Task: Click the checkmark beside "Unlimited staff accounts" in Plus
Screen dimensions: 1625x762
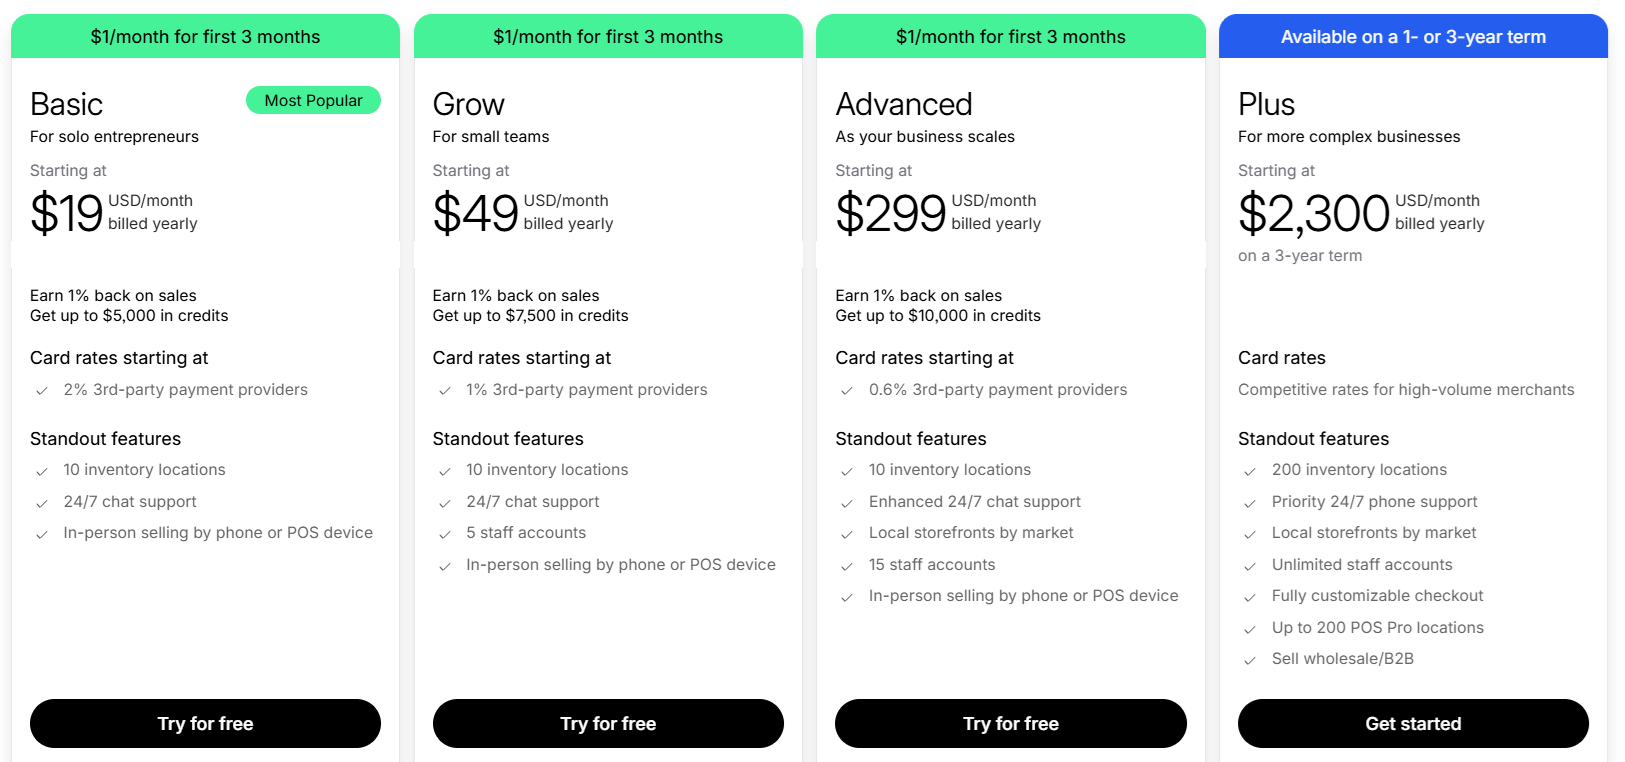Action: pos(1250,564)
